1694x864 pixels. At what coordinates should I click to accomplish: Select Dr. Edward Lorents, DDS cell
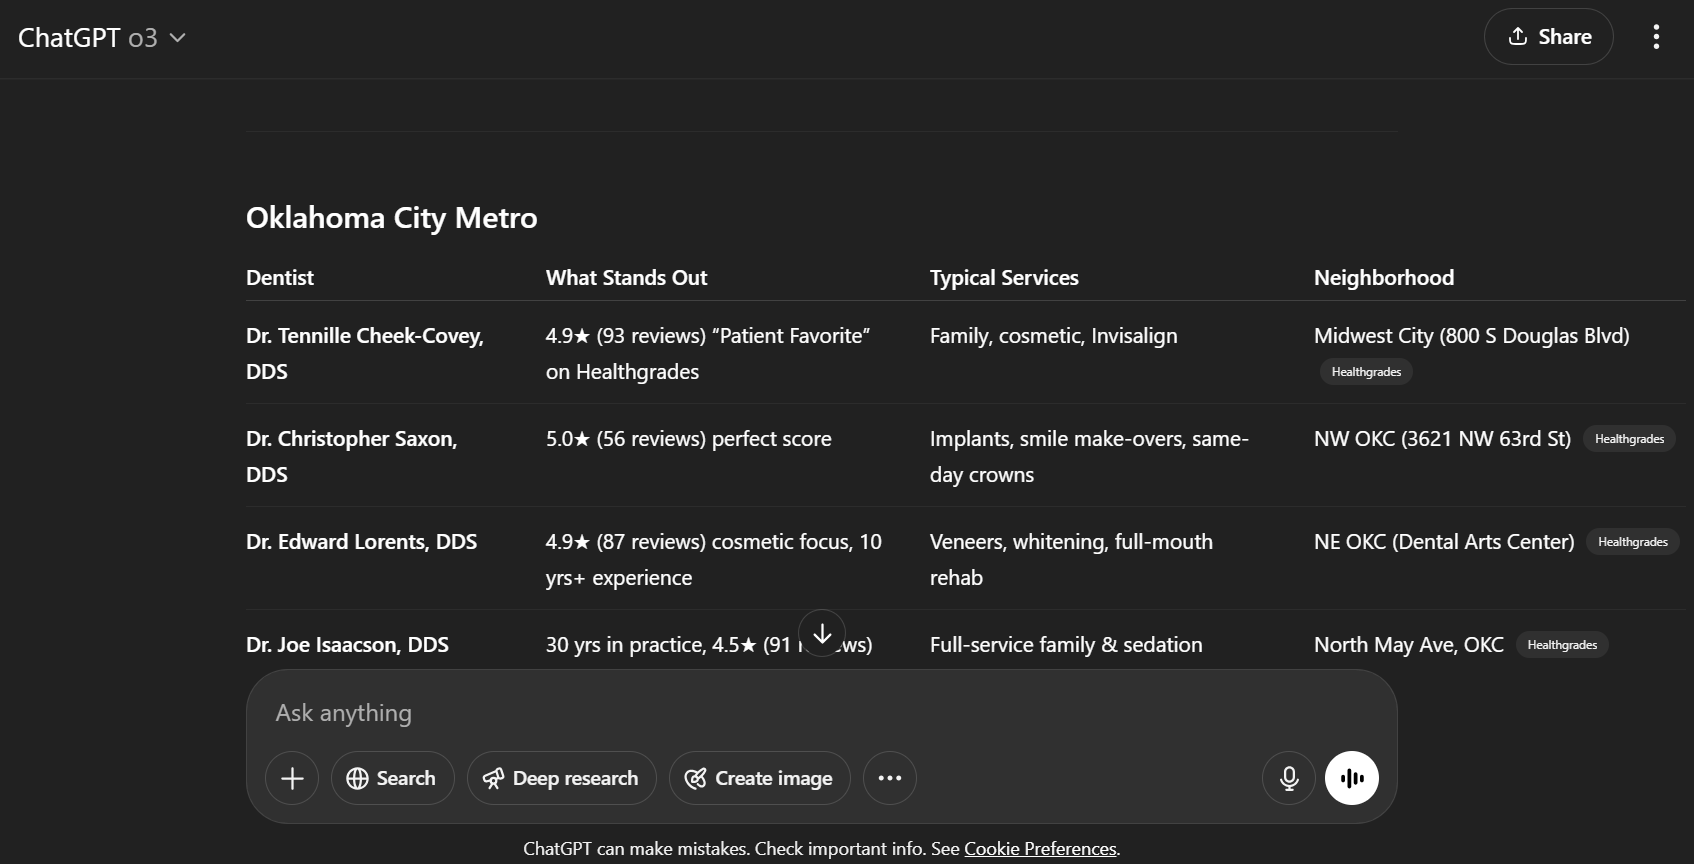pyautogui.click(x=362, y=542)
